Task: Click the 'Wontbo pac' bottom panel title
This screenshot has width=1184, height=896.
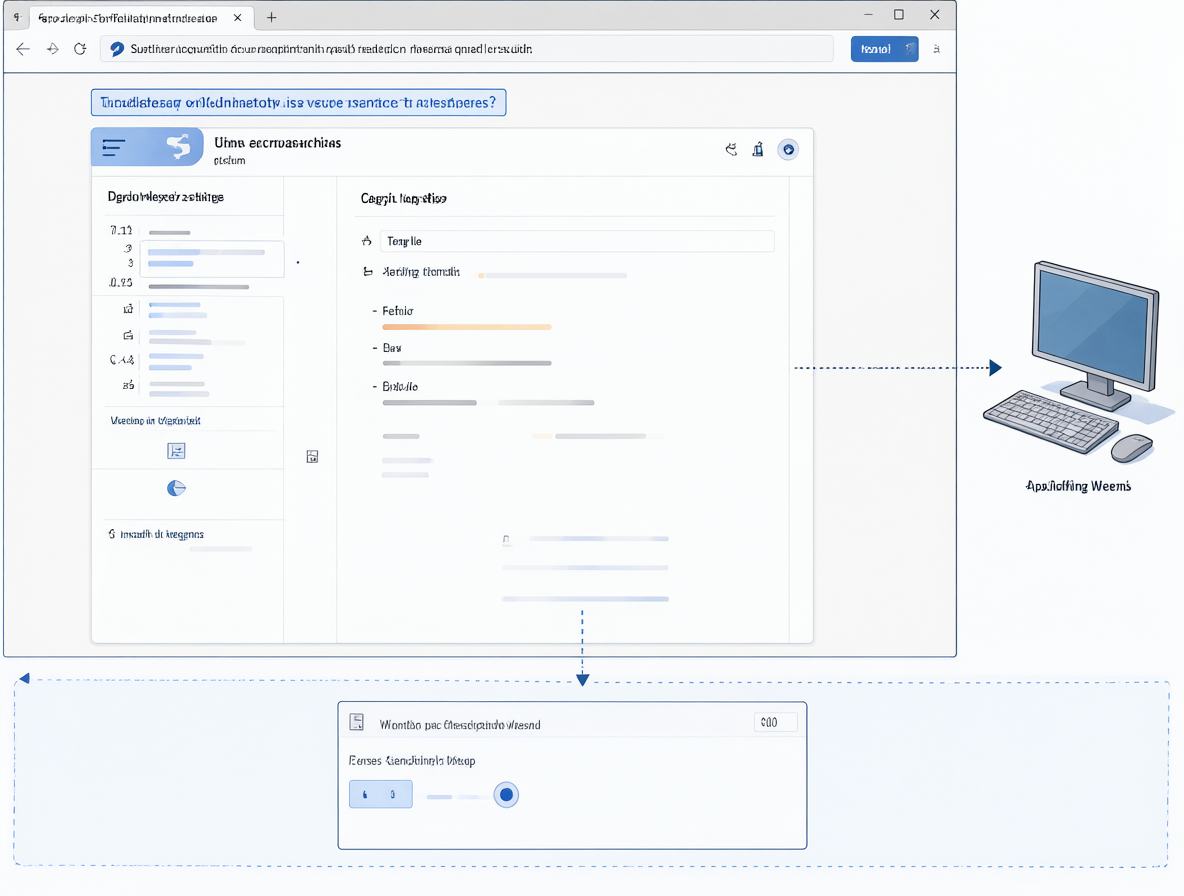Action: (x=460, y=725)
